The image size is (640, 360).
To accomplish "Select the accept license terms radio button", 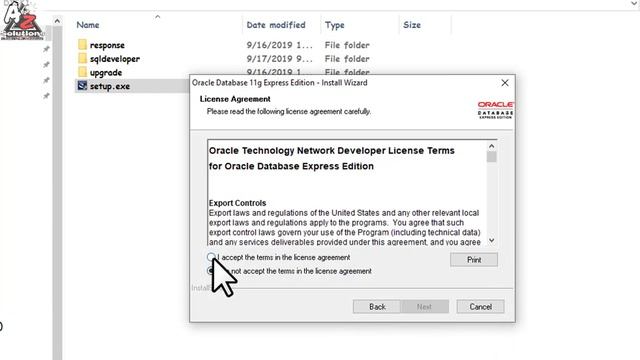I will point(211,257).
